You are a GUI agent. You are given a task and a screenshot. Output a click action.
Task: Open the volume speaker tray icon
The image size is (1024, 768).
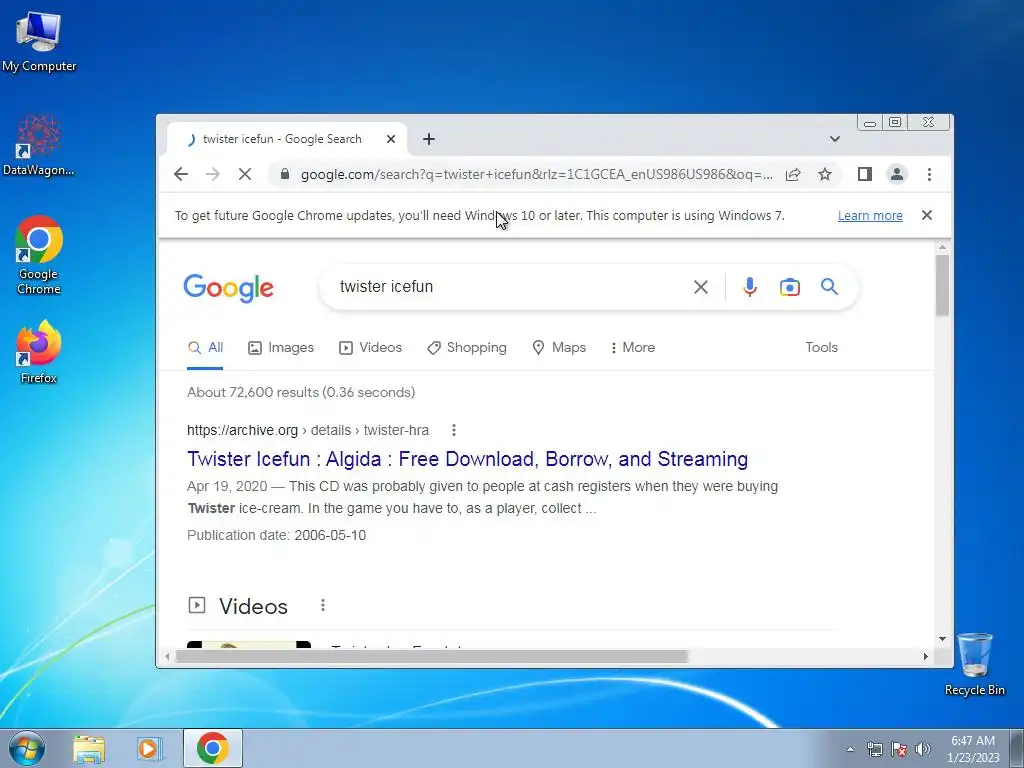(x=922, y=749)
